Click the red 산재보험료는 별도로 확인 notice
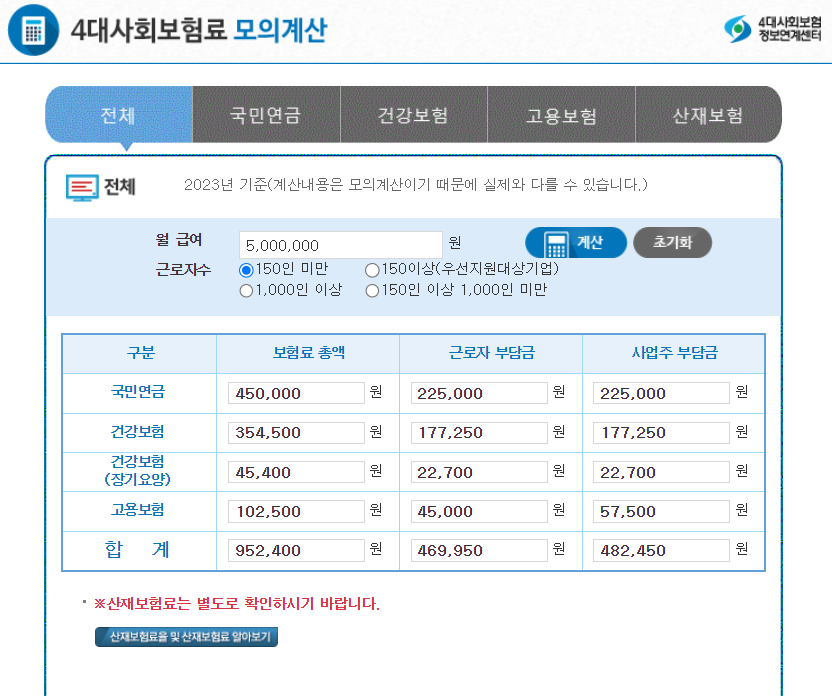Screen dimensions: 832x696 [237, 604]
